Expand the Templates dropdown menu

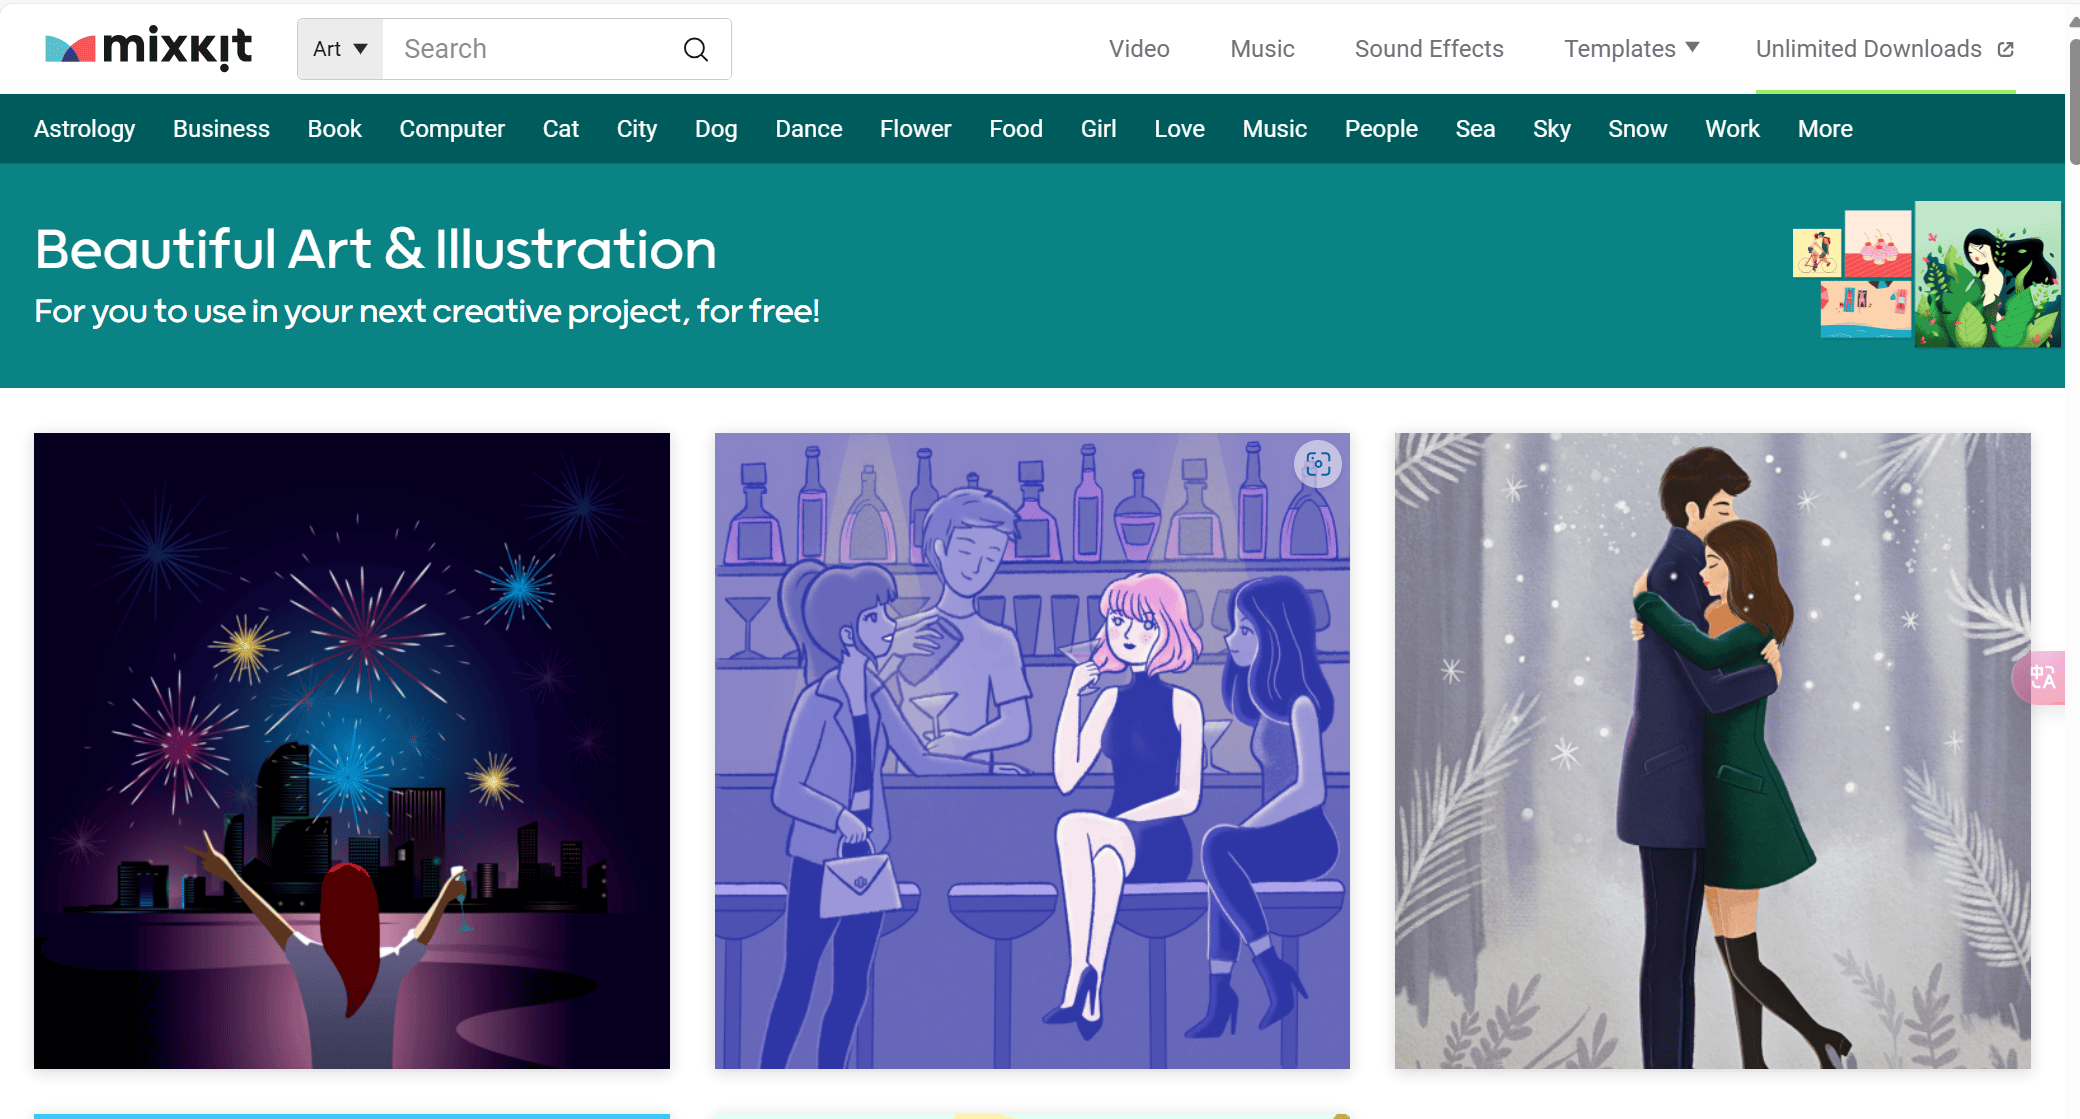1631,49
